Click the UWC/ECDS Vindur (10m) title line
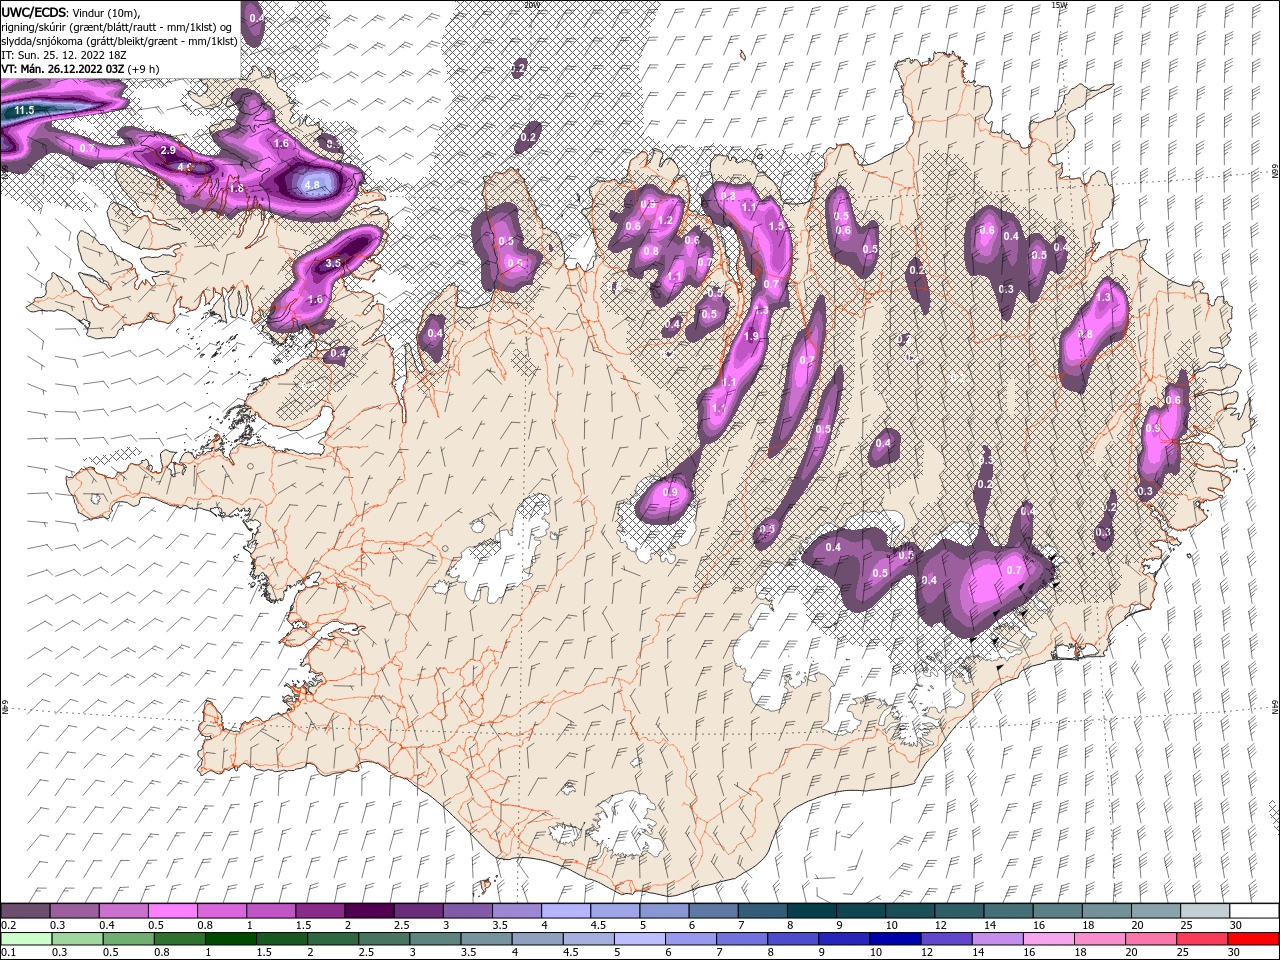The width and height of the screenshot is (1280, 960). [71, 12]
